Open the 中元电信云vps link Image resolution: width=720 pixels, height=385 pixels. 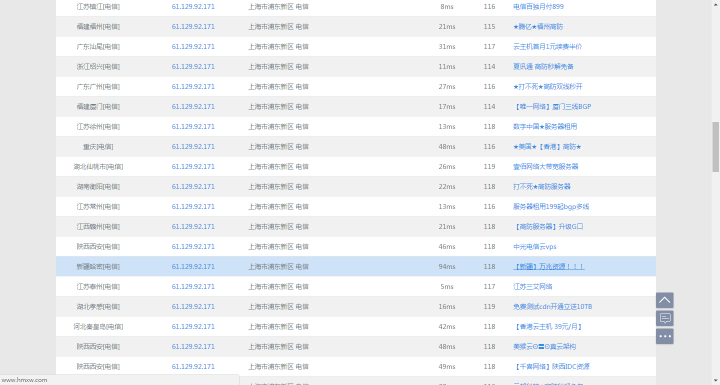click(x=534, y=247)
